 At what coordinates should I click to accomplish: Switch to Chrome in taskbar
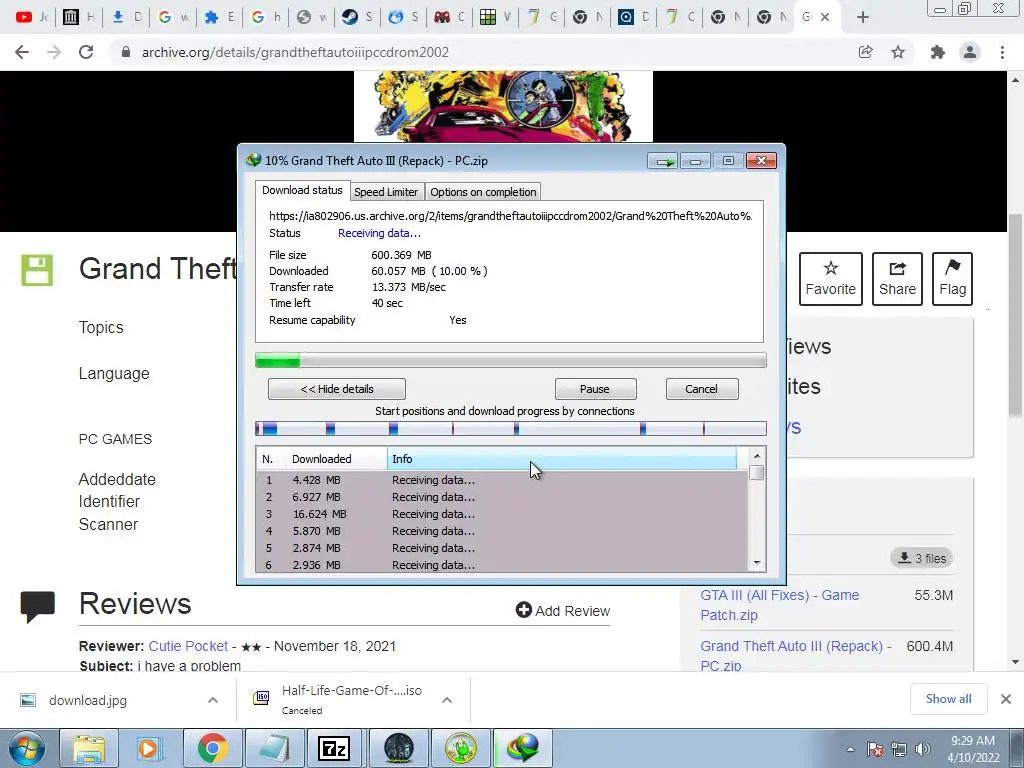(x=212, y=748)
